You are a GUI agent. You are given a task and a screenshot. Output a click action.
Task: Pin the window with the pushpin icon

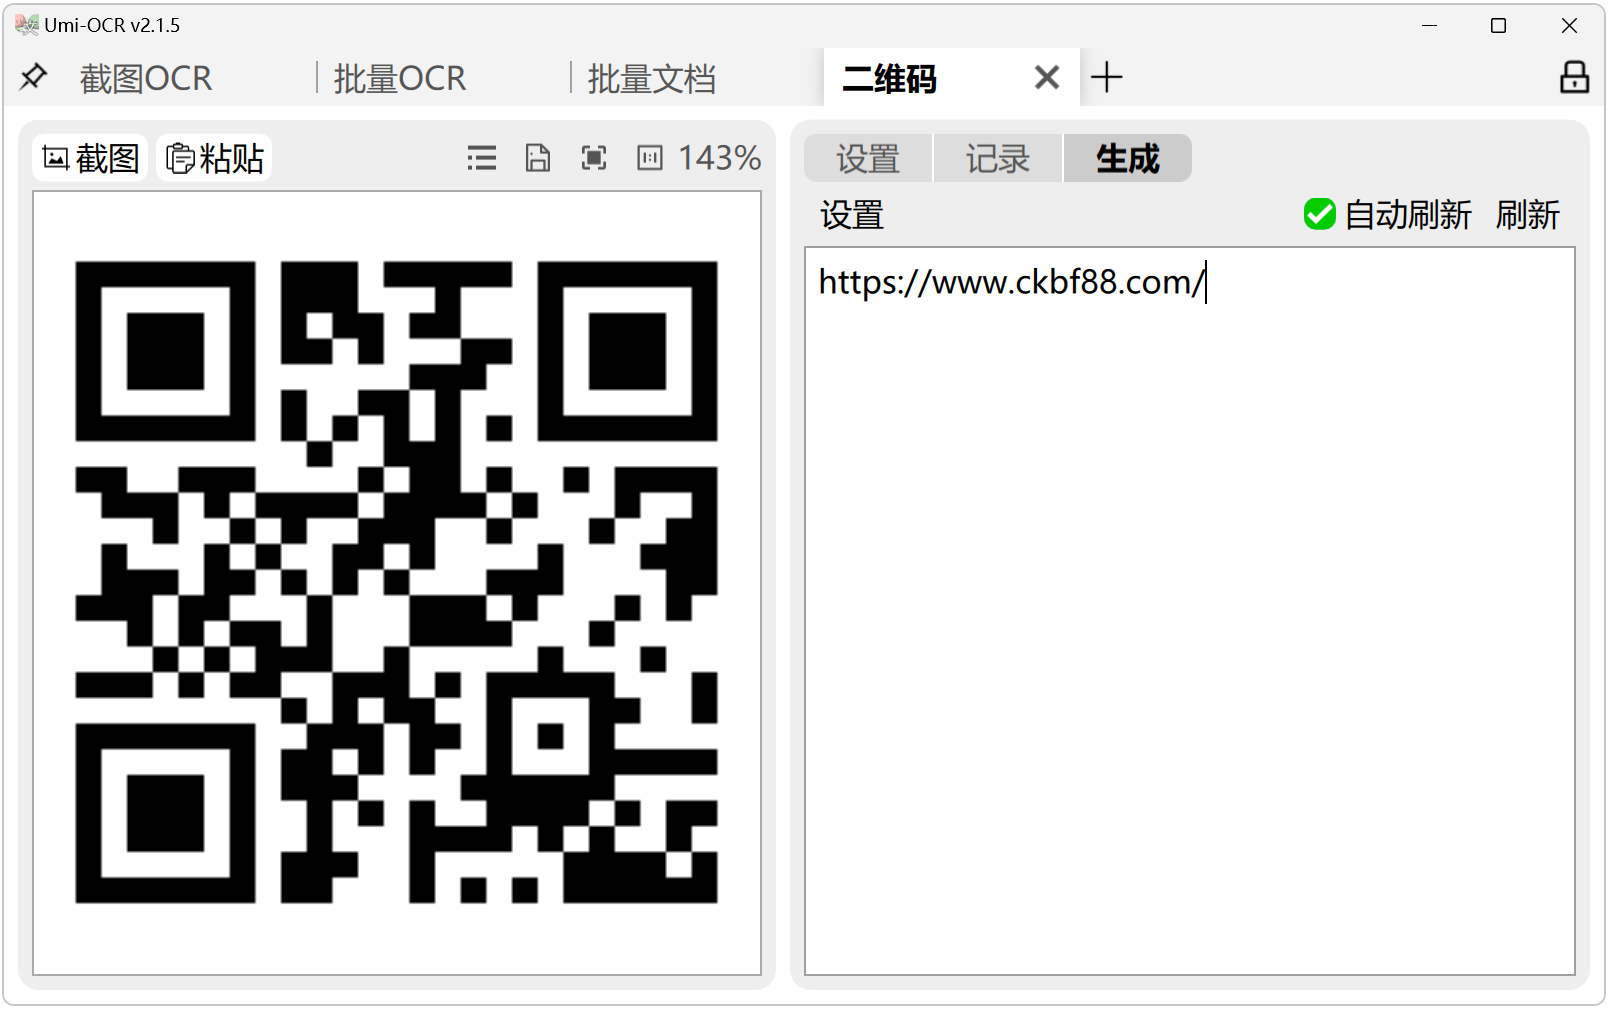(x=33, y=77)
